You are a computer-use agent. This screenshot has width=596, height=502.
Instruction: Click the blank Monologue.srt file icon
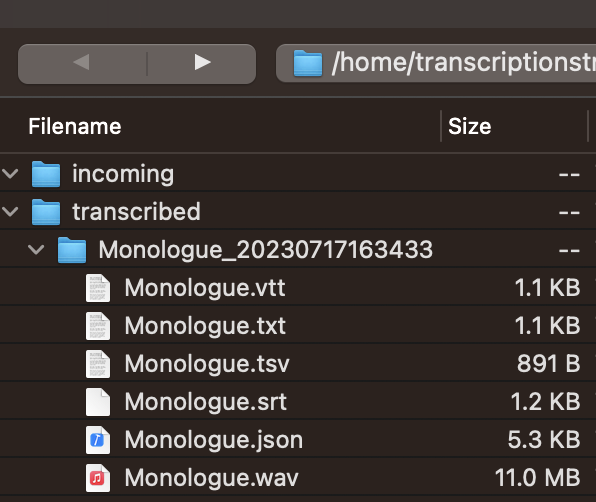98,402
